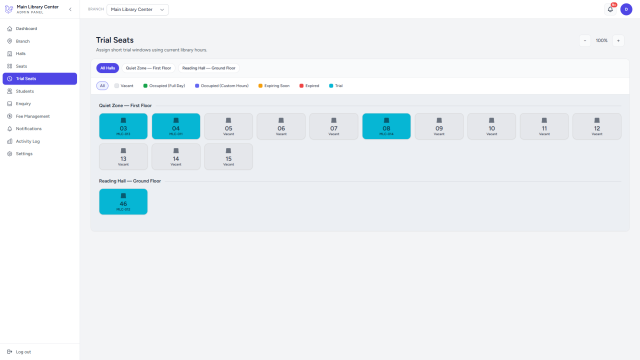Click the Main Library Center logo
640x360 pixels.
pos(9,9)
